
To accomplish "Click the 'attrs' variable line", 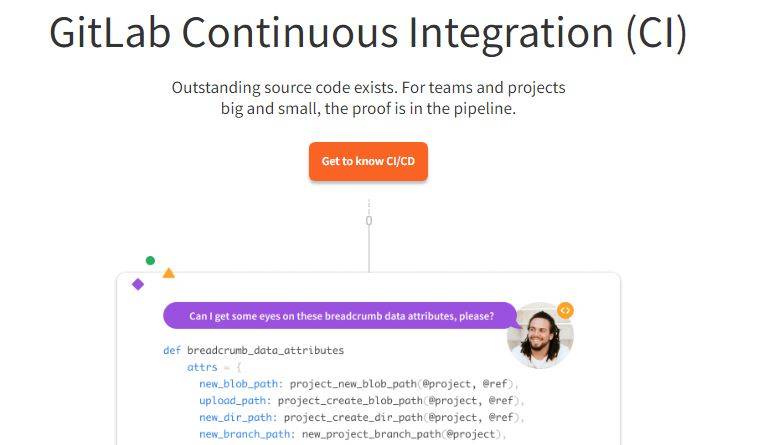I will pos(214,367).
